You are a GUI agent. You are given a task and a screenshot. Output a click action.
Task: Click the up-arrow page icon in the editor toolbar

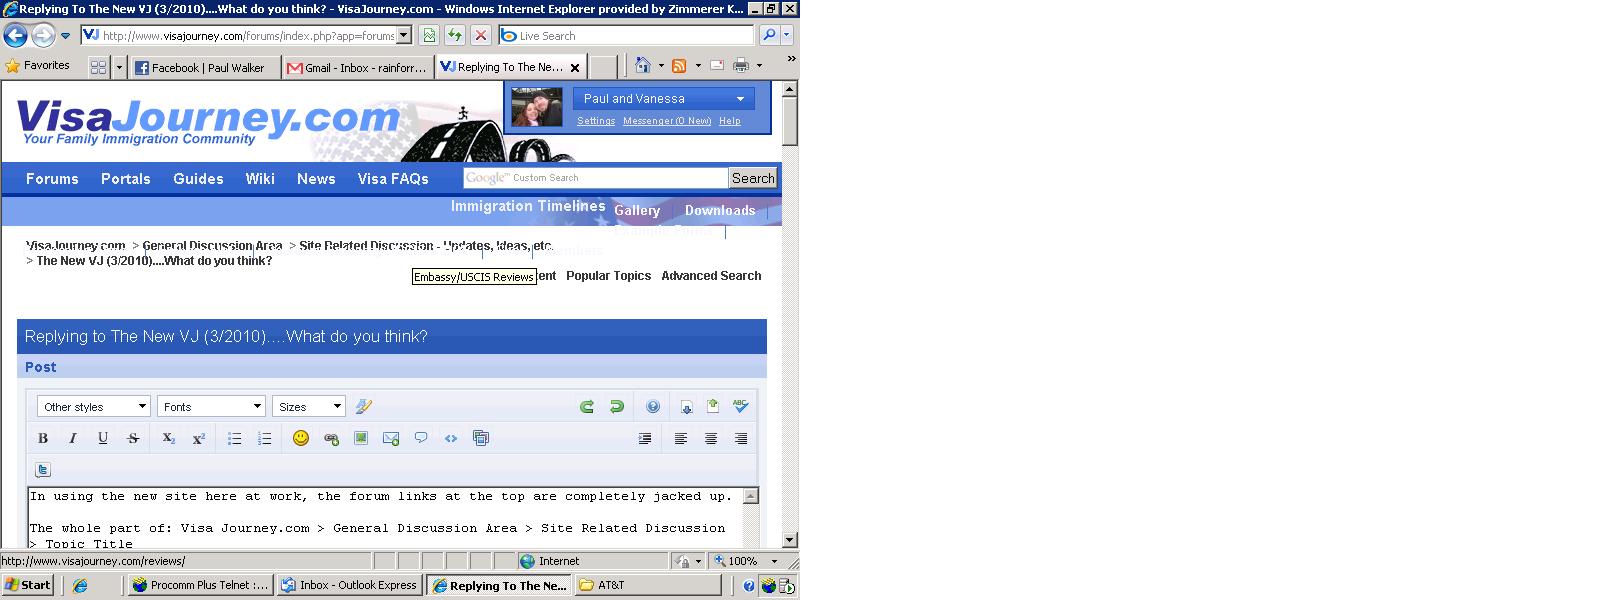pyautogui.click(x=713, y=406)
